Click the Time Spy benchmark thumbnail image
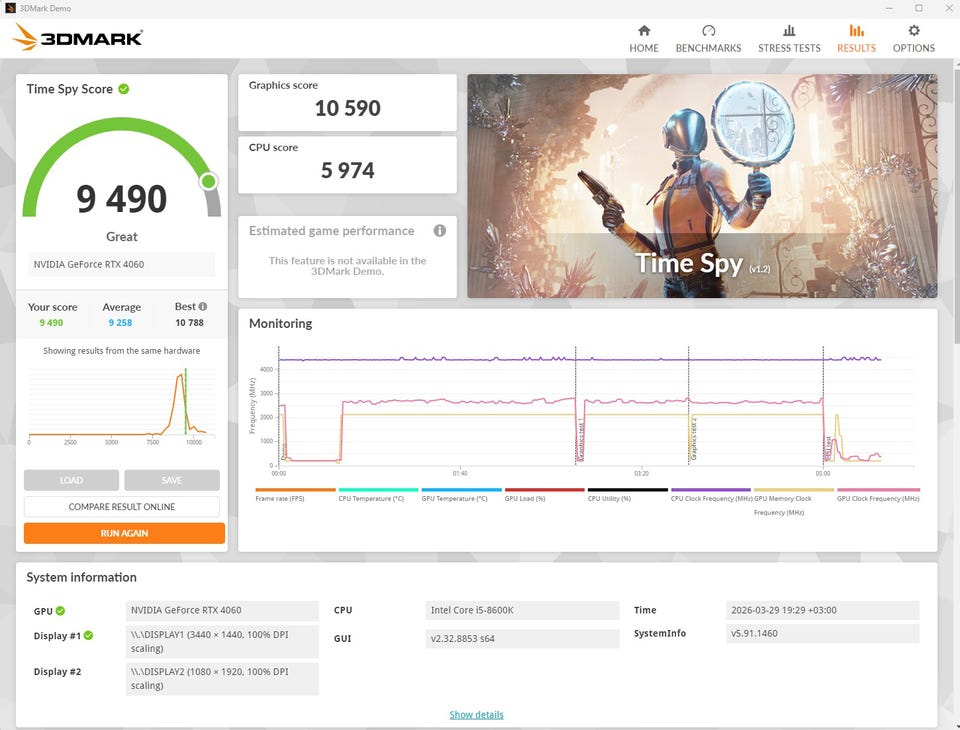The image size is (960, 730). (x=702, y=186)
